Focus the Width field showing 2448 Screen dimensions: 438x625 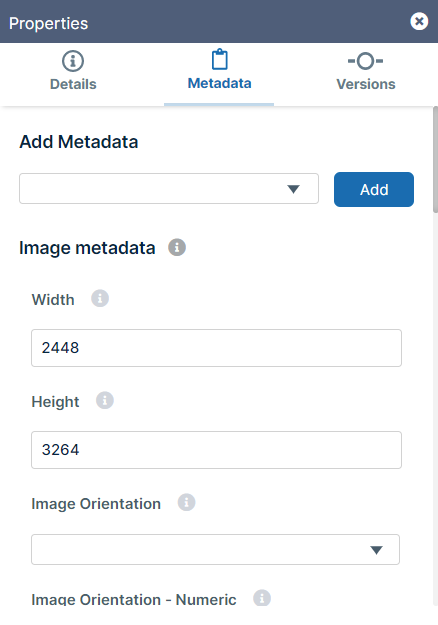pyautogui.click(x=216, y=348)
